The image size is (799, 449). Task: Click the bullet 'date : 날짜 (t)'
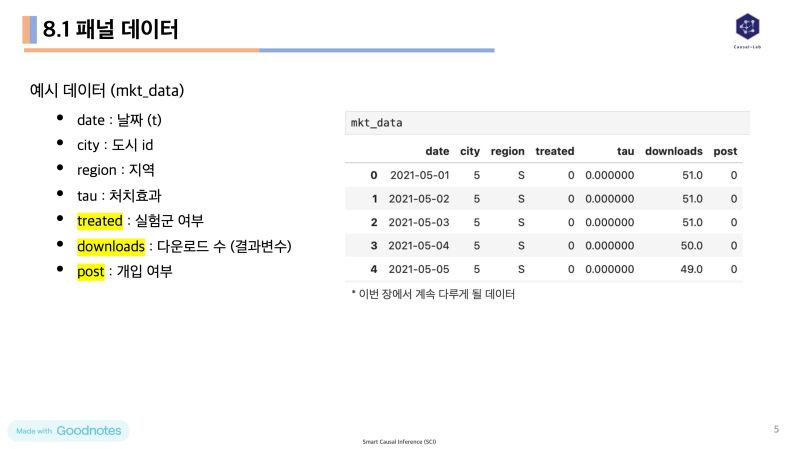pyautogui.click(x=119, y=120)
